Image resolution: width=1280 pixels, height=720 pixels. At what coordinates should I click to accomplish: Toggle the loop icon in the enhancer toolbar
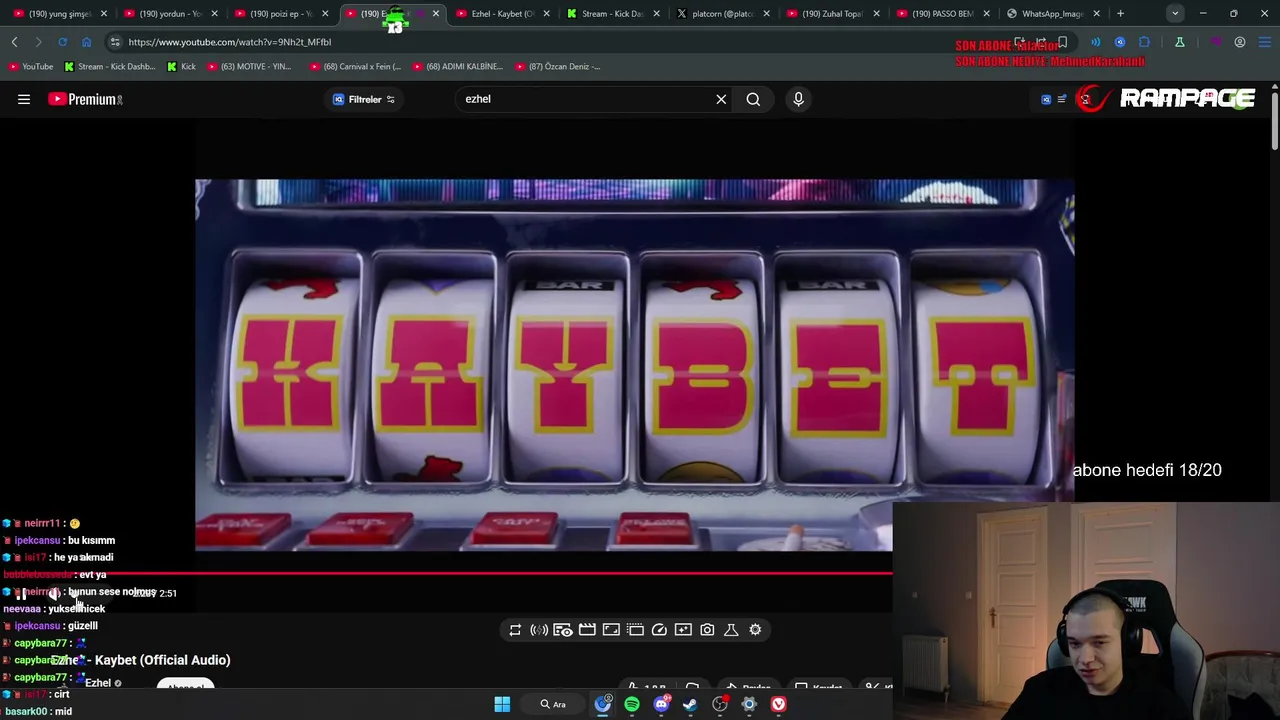click(x=515, y=630)
